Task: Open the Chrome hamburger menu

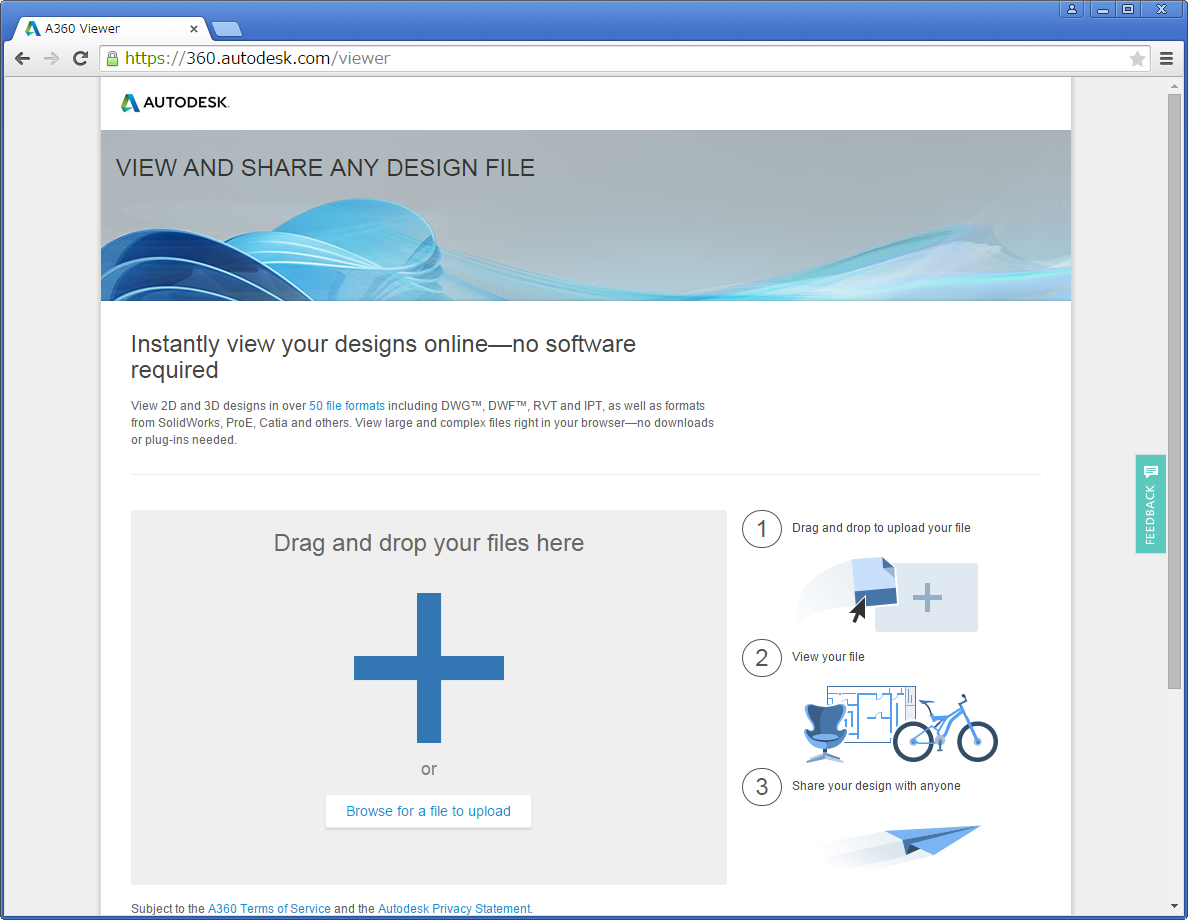Action: [x=1166, y=59]
